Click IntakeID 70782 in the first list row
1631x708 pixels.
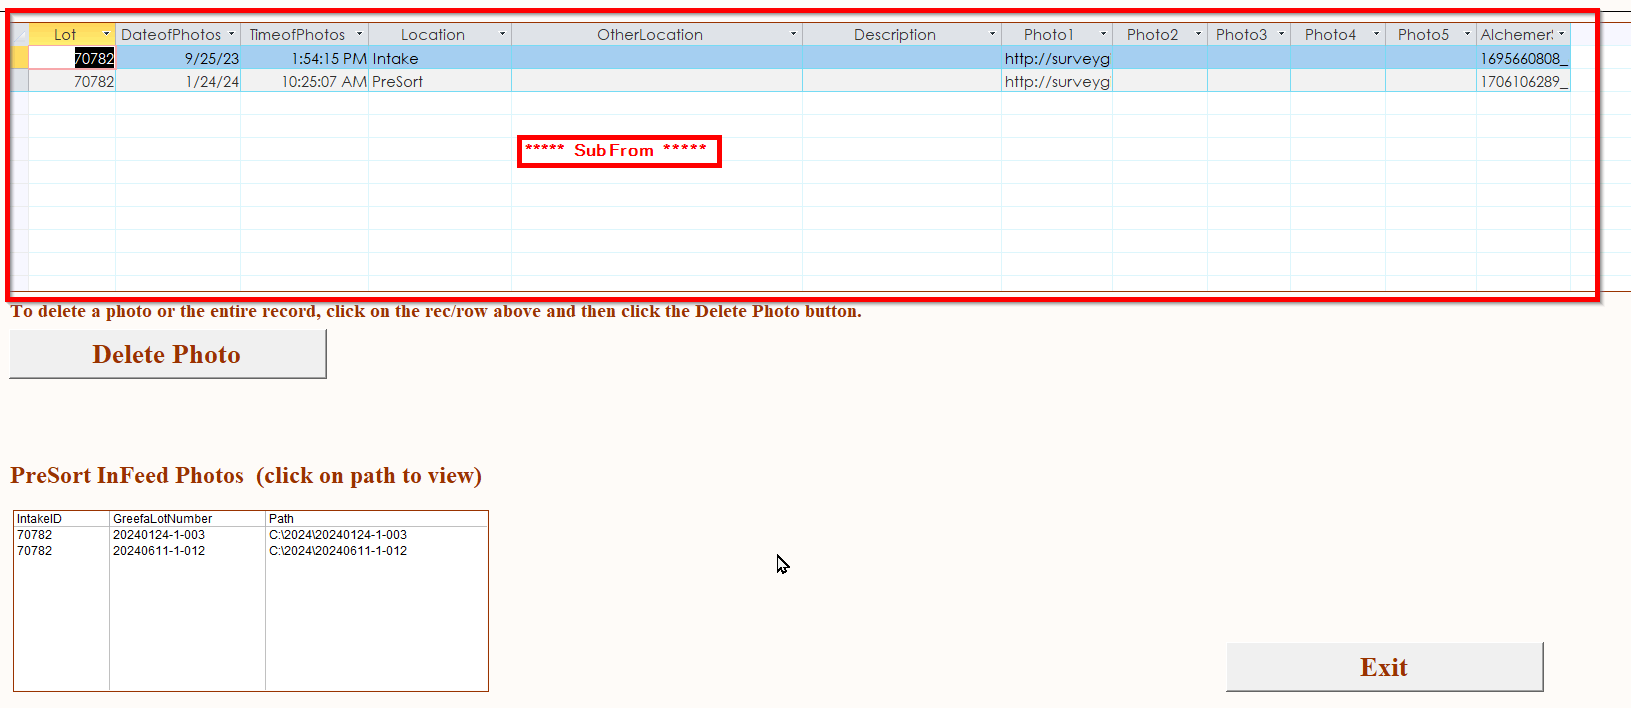[x=34, y=535]
